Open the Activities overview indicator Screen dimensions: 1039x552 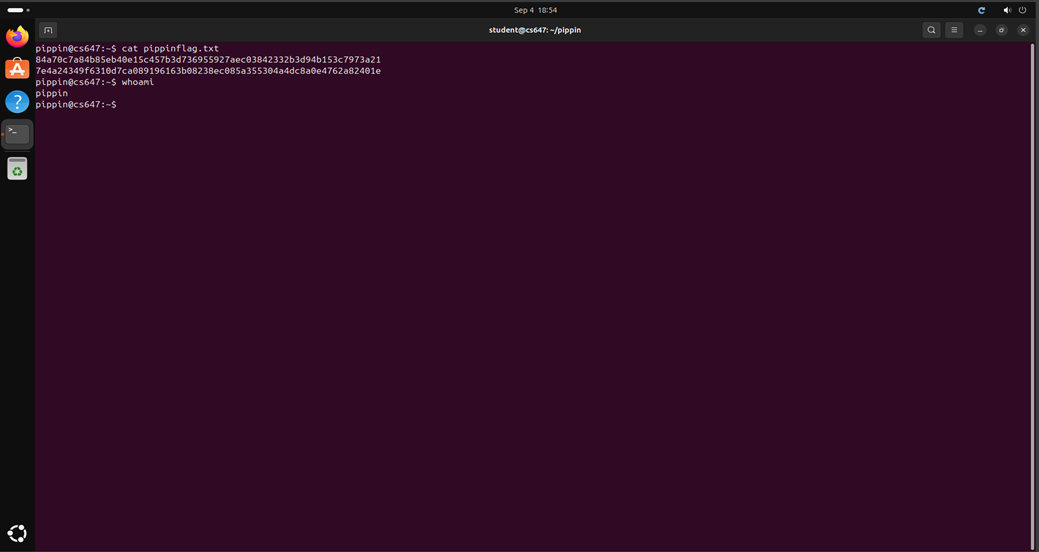coord(18,10)
